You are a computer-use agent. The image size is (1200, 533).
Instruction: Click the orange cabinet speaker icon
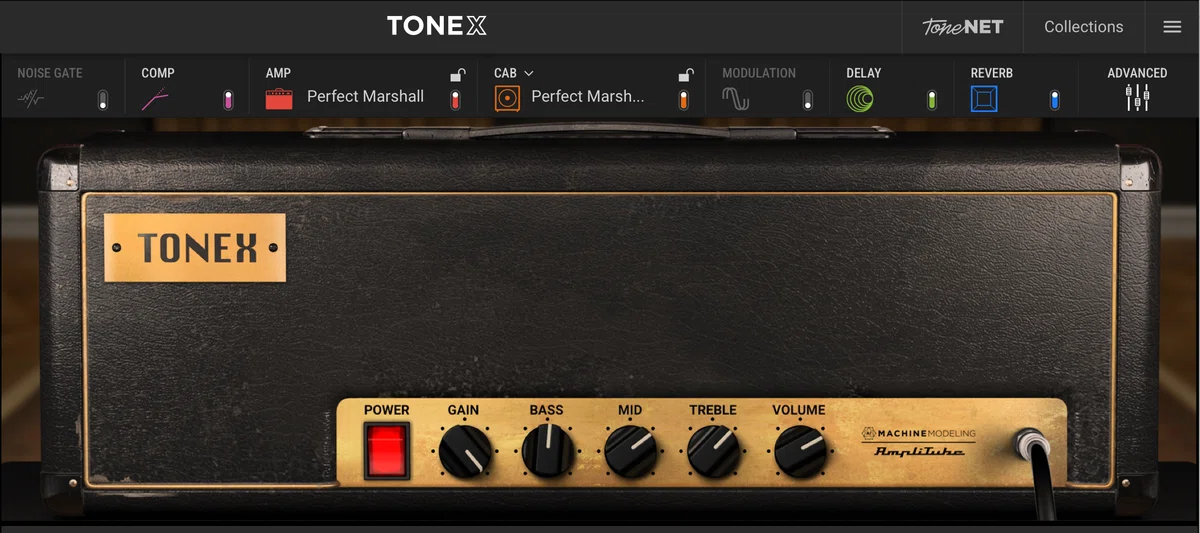(507, 98)
